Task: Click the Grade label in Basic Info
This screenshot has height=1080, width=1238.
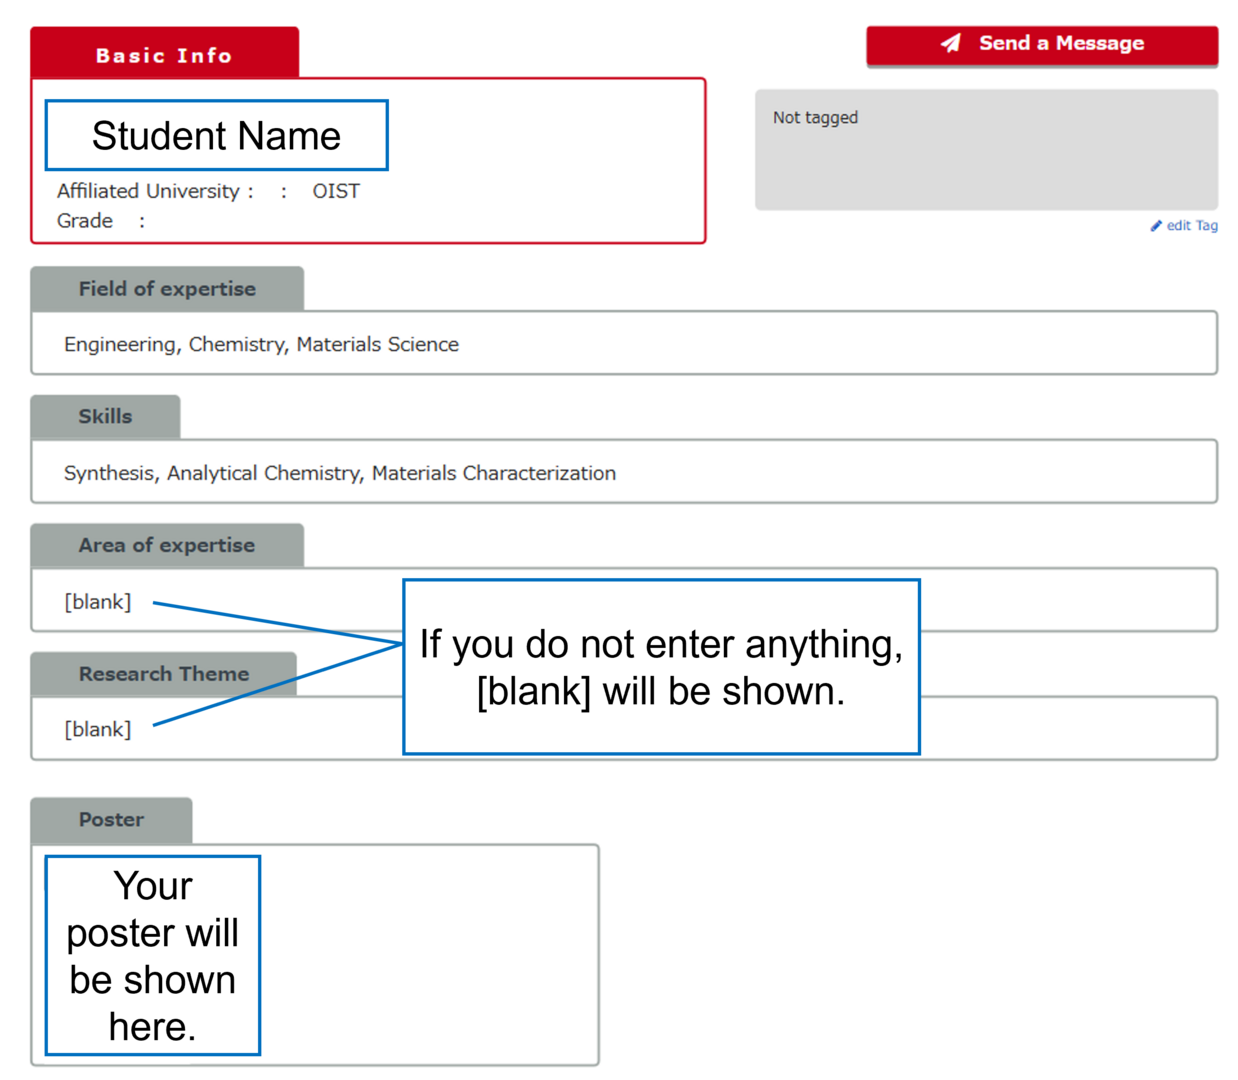Action: 85,221
